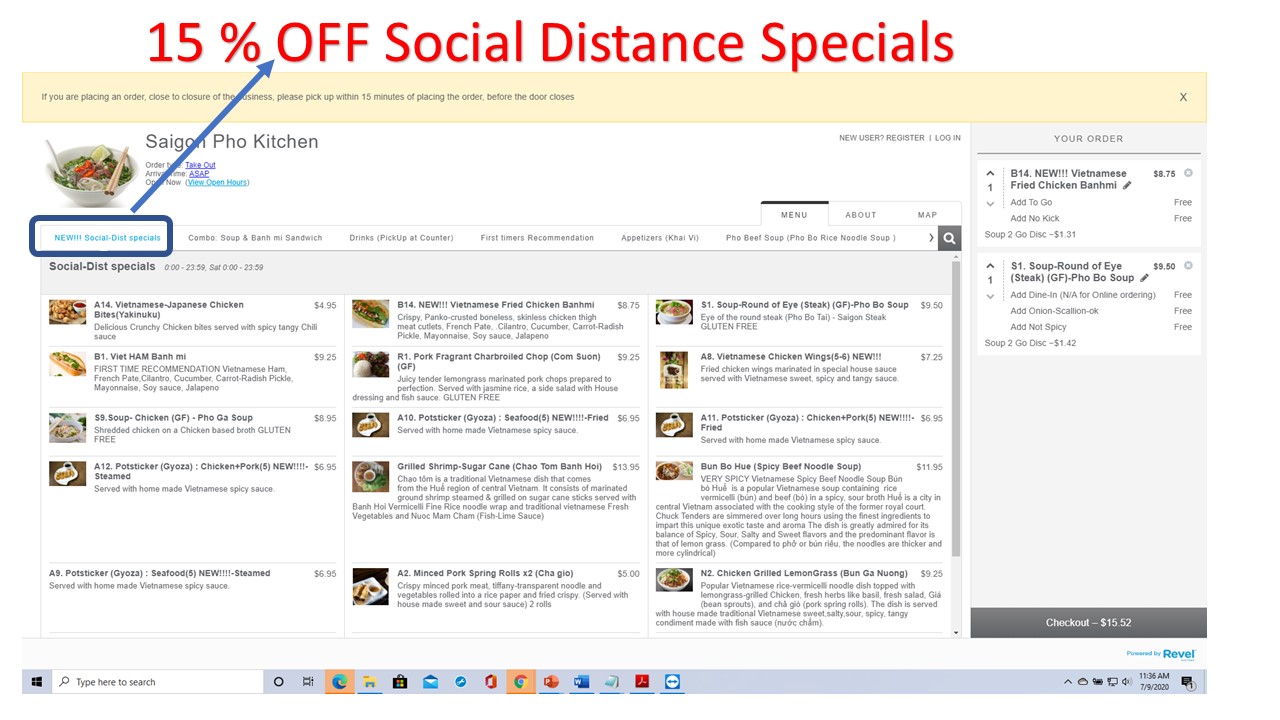Edit the B14 Fried Chicken Banhmi order item
1280x720 pixels.
(1127, 186)
